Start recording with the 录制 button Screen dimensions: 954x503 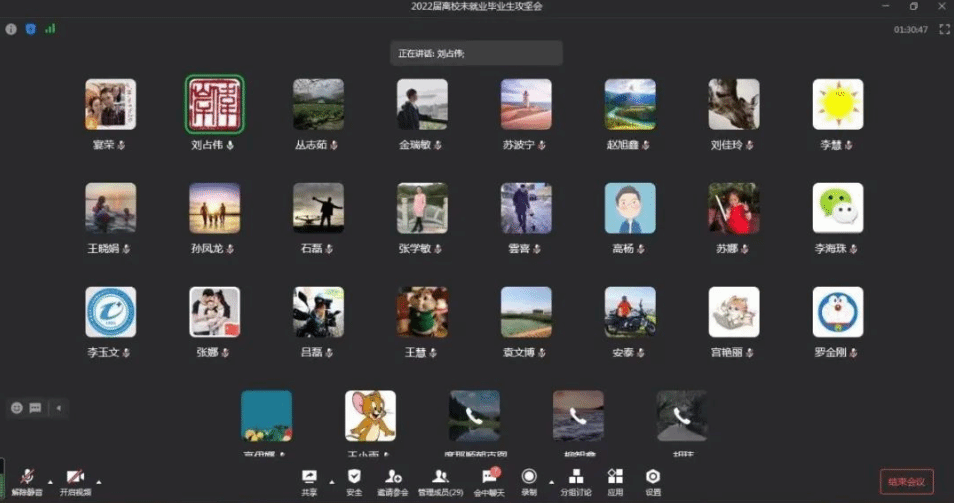coord(529,477)
